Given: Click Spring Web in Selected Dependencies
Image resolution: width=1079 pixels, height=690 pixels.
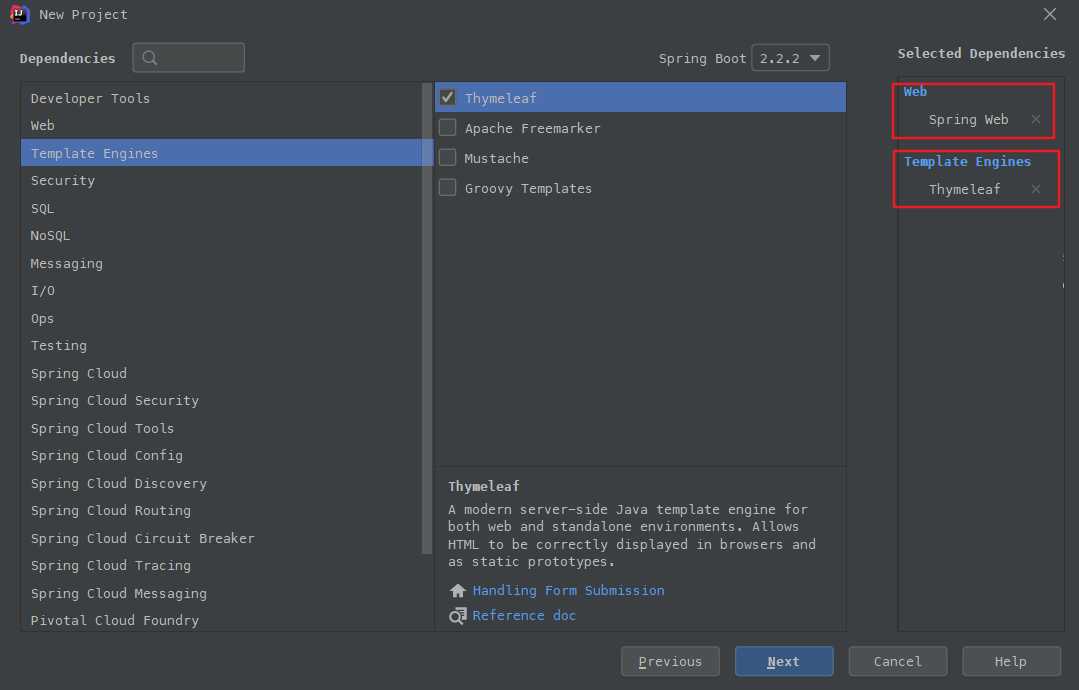Looking at the screenshot, I should (x=968, y=120).
